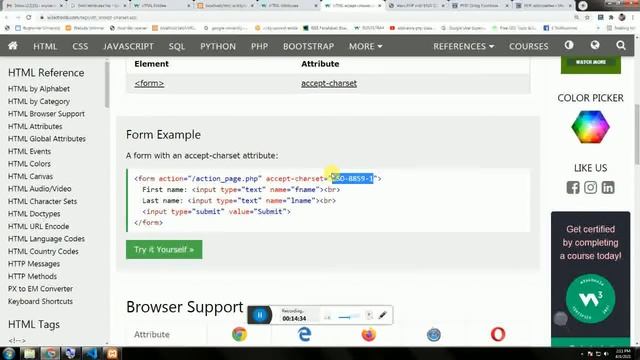Open HTML by Category sidebar link

click(39, 101)
